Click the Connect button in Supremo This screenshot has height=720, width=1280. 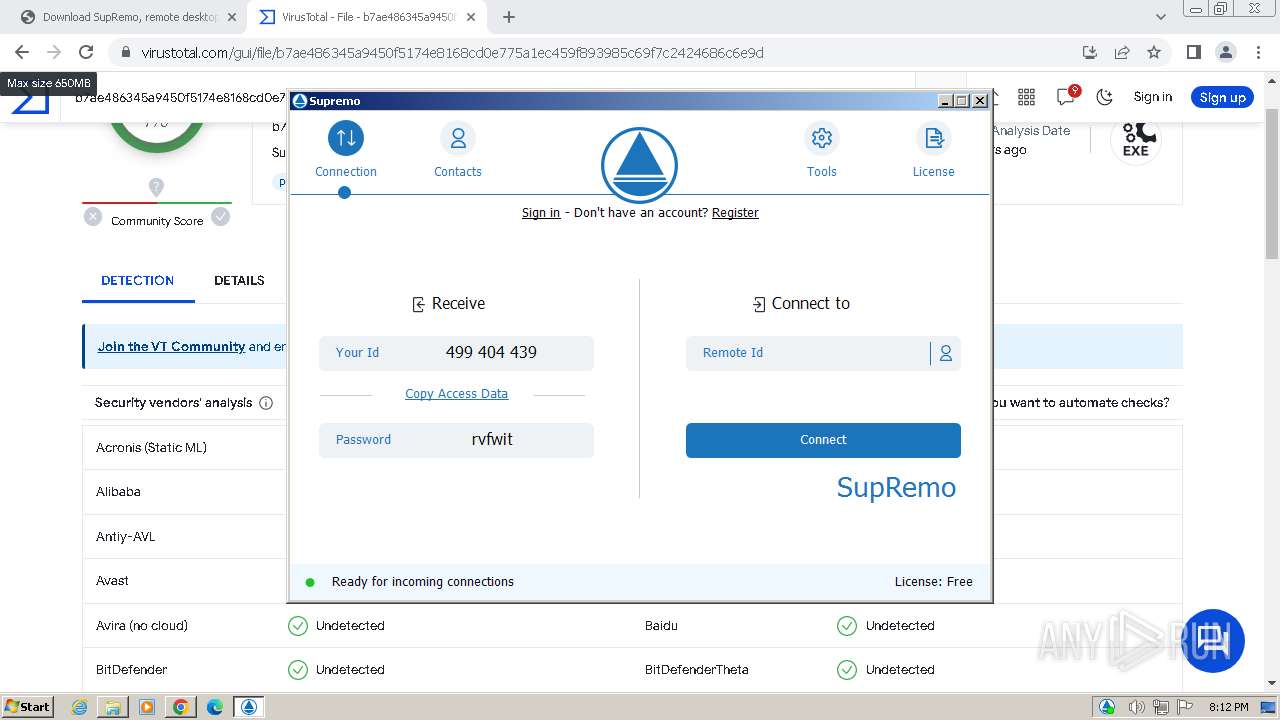click(823, 440)
